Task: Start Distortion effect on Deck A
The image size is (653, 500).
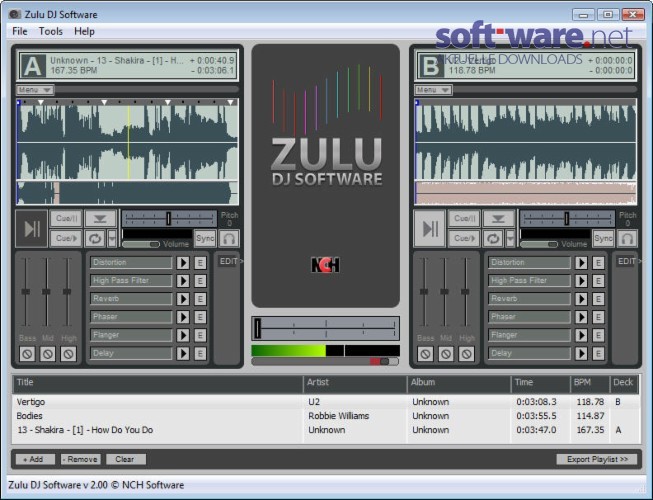Action: coord(182,263)
